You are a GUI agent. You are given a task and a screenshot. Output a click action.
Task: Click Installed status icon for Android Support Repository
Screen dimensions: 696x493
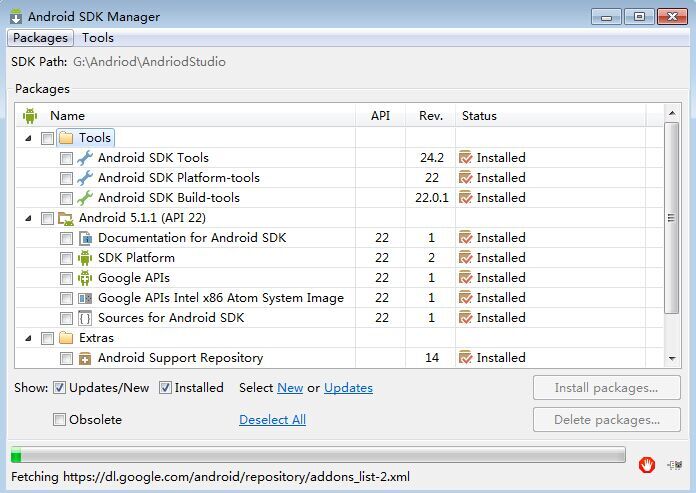(465, 358)
